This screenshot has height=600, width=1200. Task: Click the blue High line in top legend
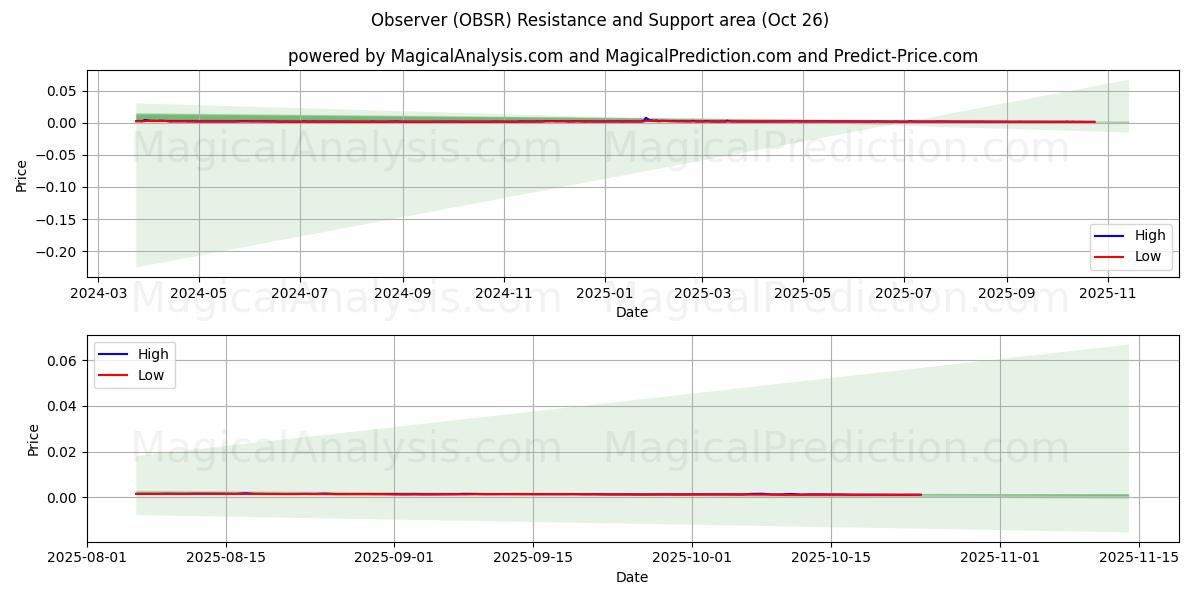pos(1109,236)
